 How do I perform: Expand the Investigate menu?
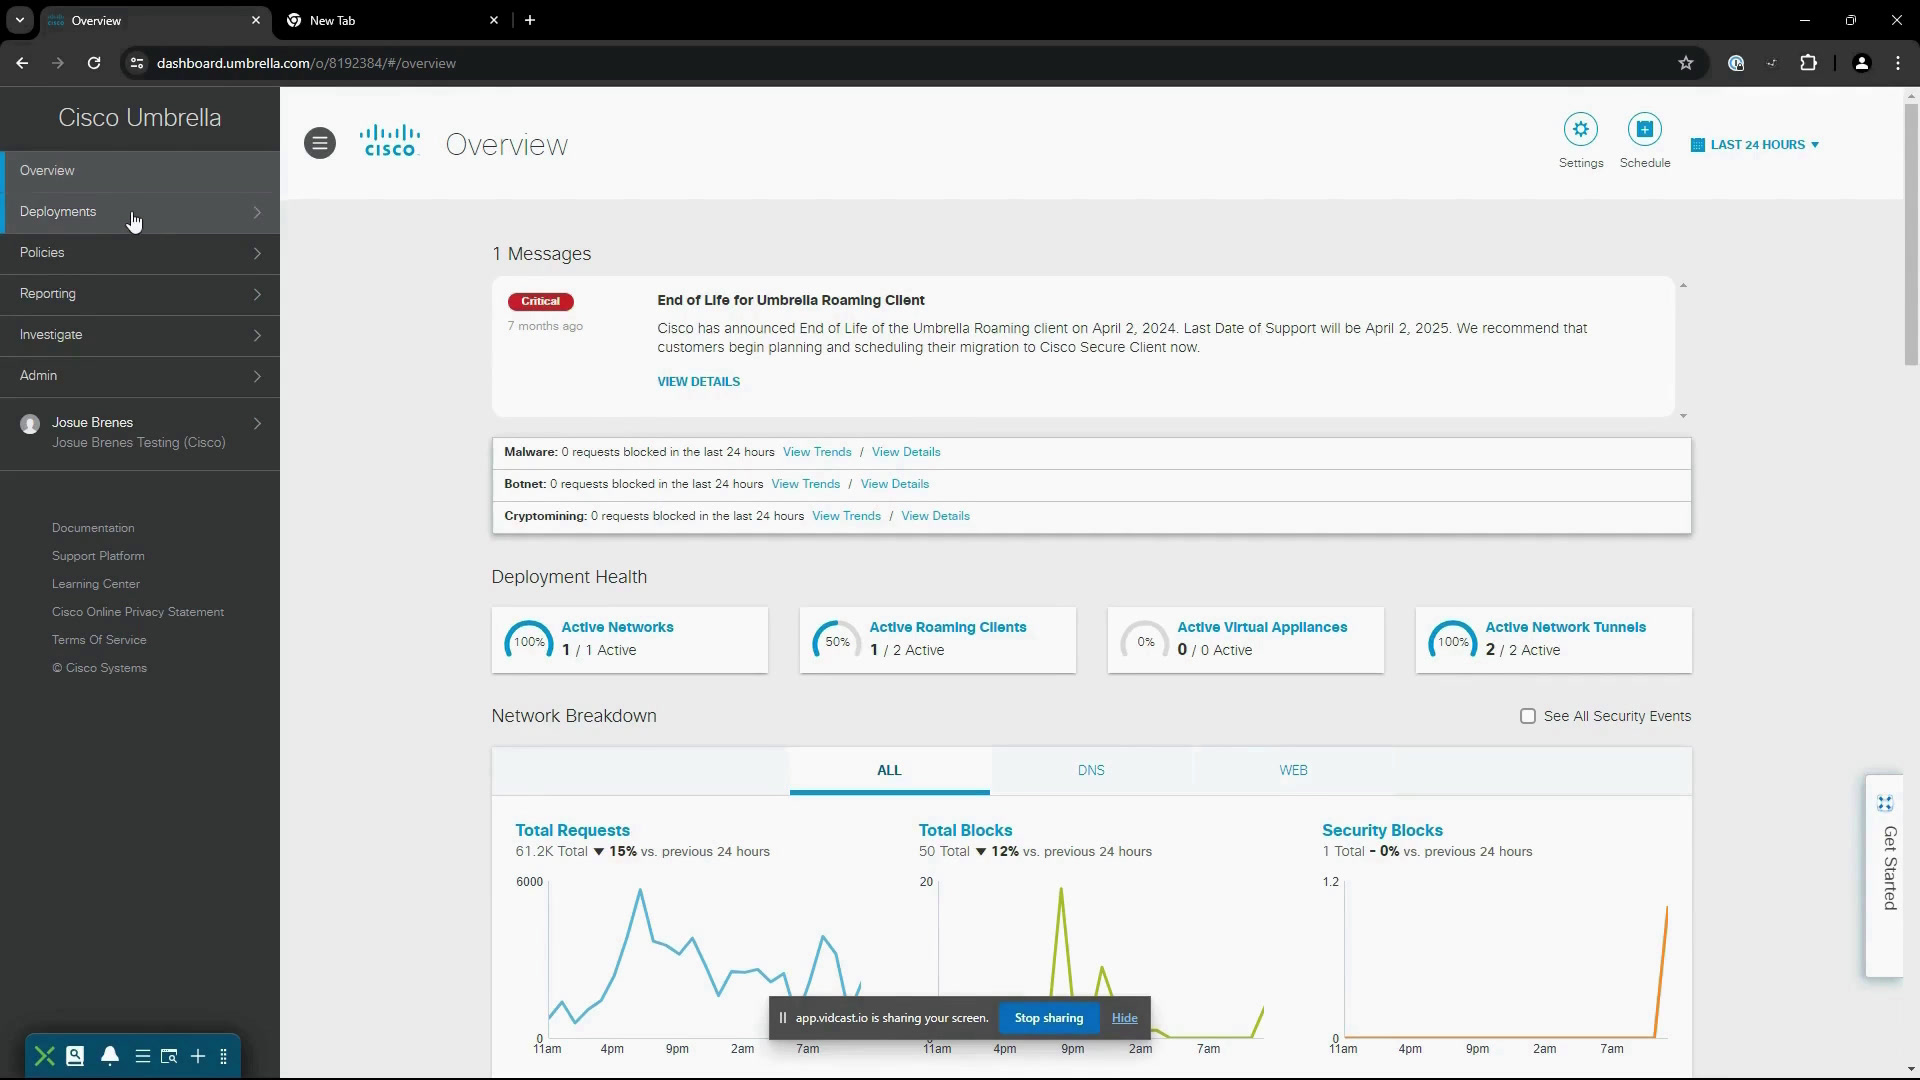point(140,335)
